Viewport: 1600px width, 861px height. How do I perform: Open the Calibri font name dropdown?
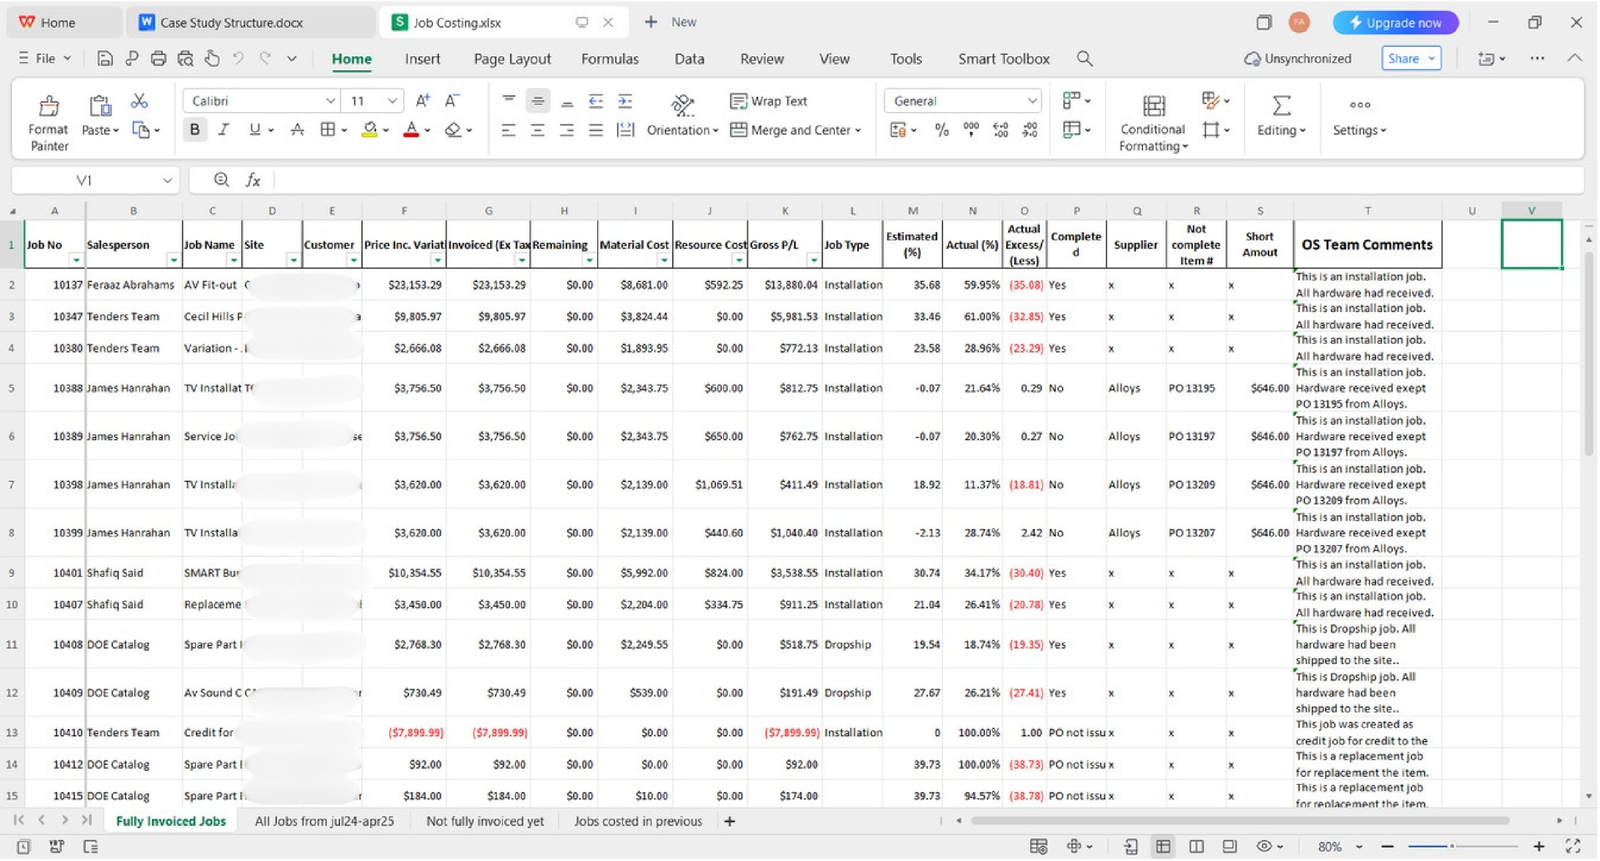click(330, 101)
